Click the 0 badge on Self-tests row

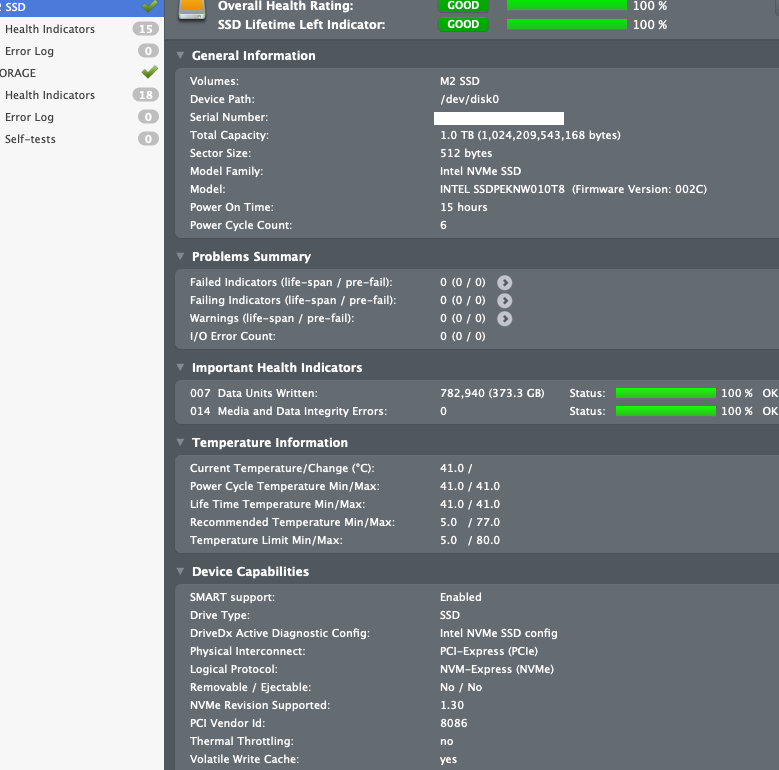click(x=148, y=139)
